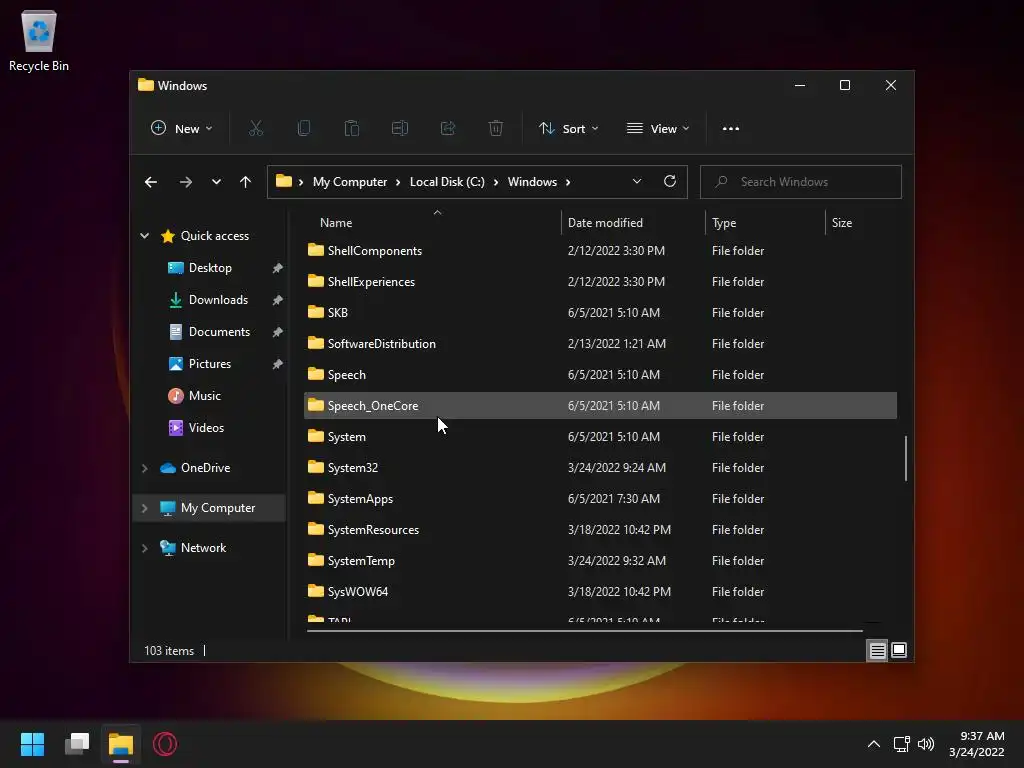Open Pictures in Quick access

pos(210,364)
